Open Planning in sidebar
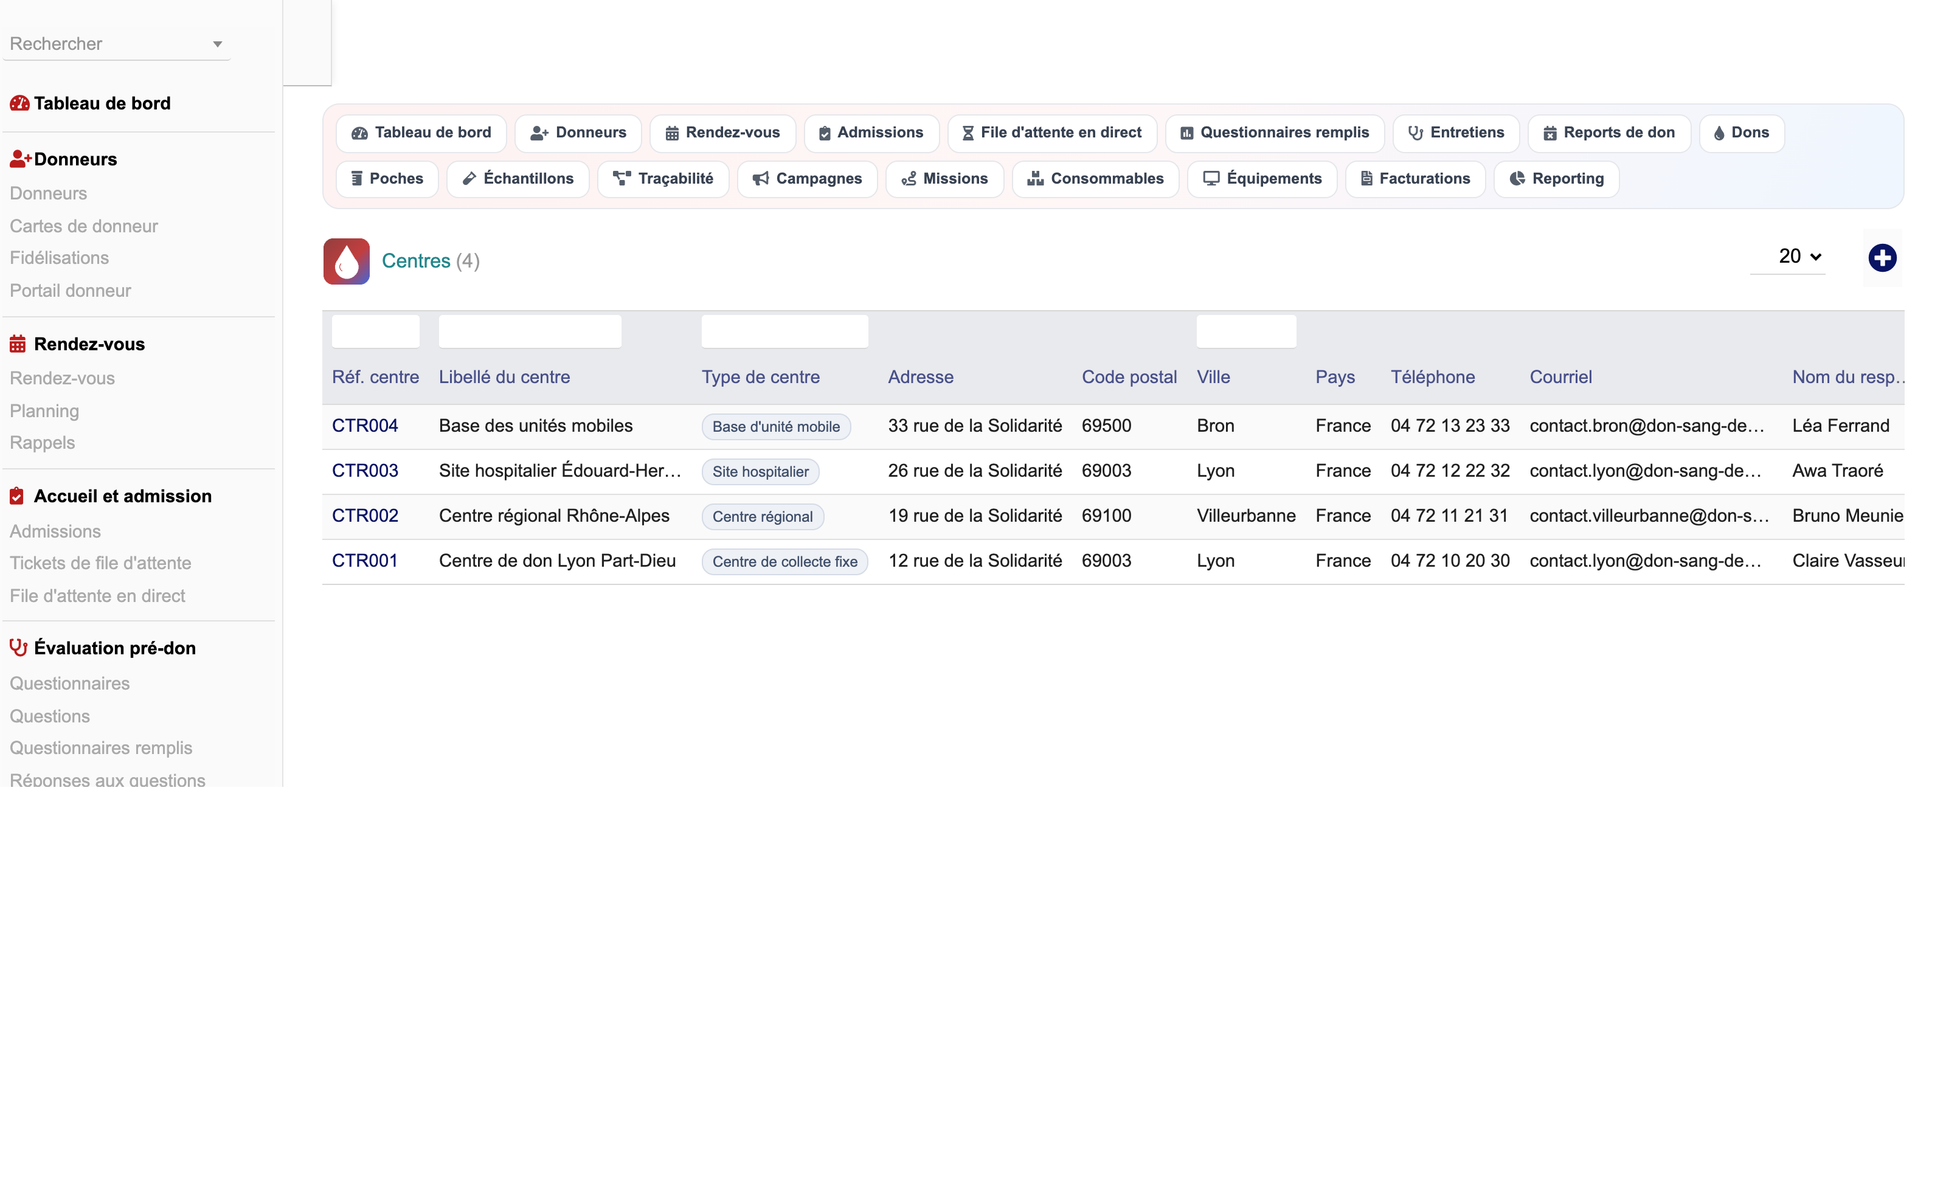 tap(44, 411)
